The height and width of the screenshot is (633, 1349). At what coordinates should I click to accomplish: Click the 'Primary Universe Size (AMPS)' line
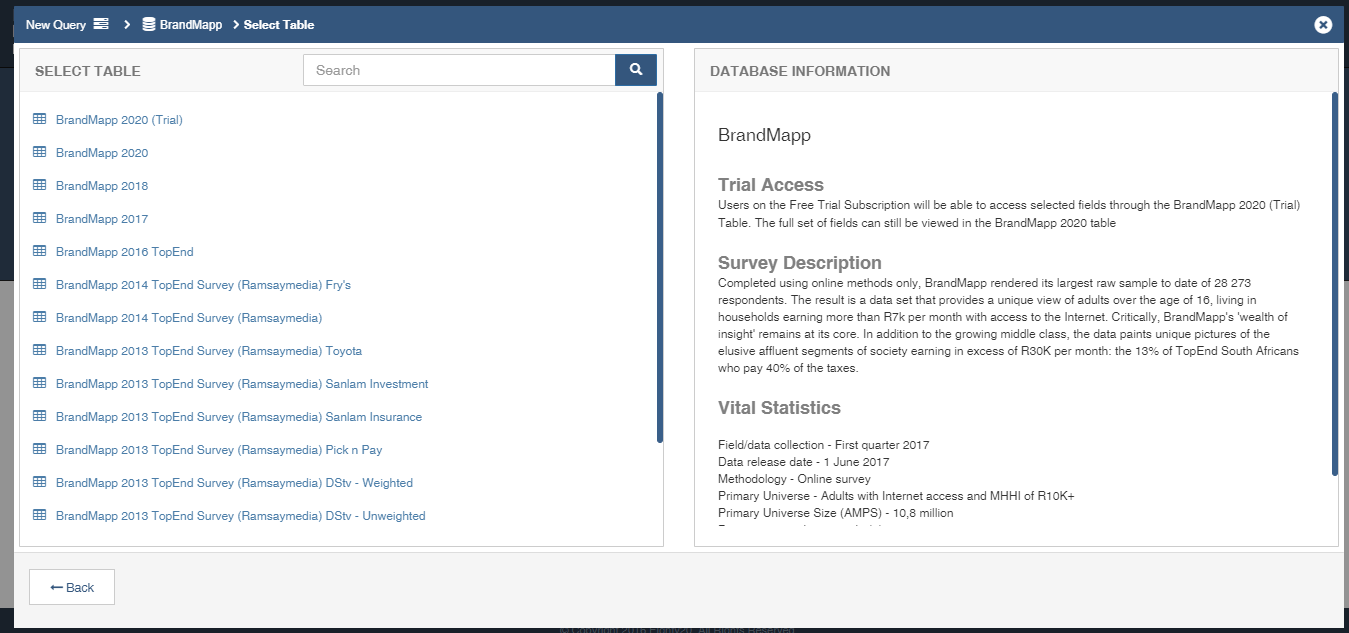click(836, 513)
